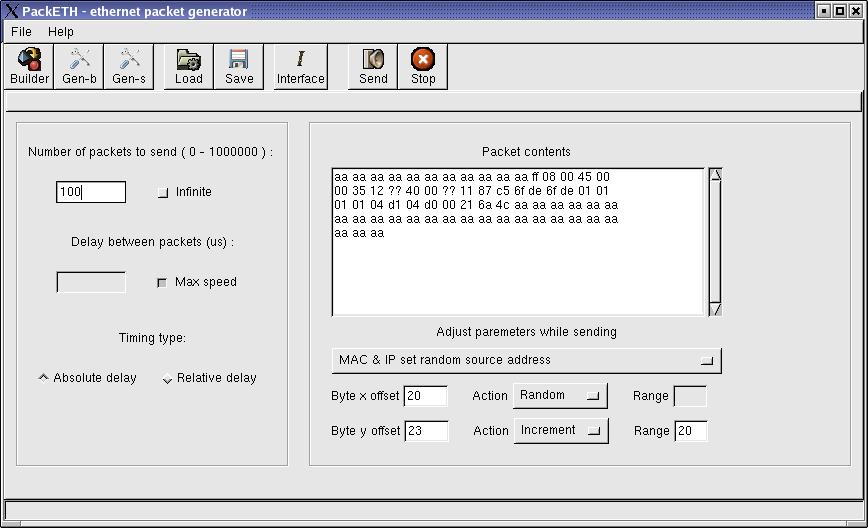This screenshot has height=528, width=868.
Task: Open the Builder tool
Action: pyautogui.click(x=29, y=66)
